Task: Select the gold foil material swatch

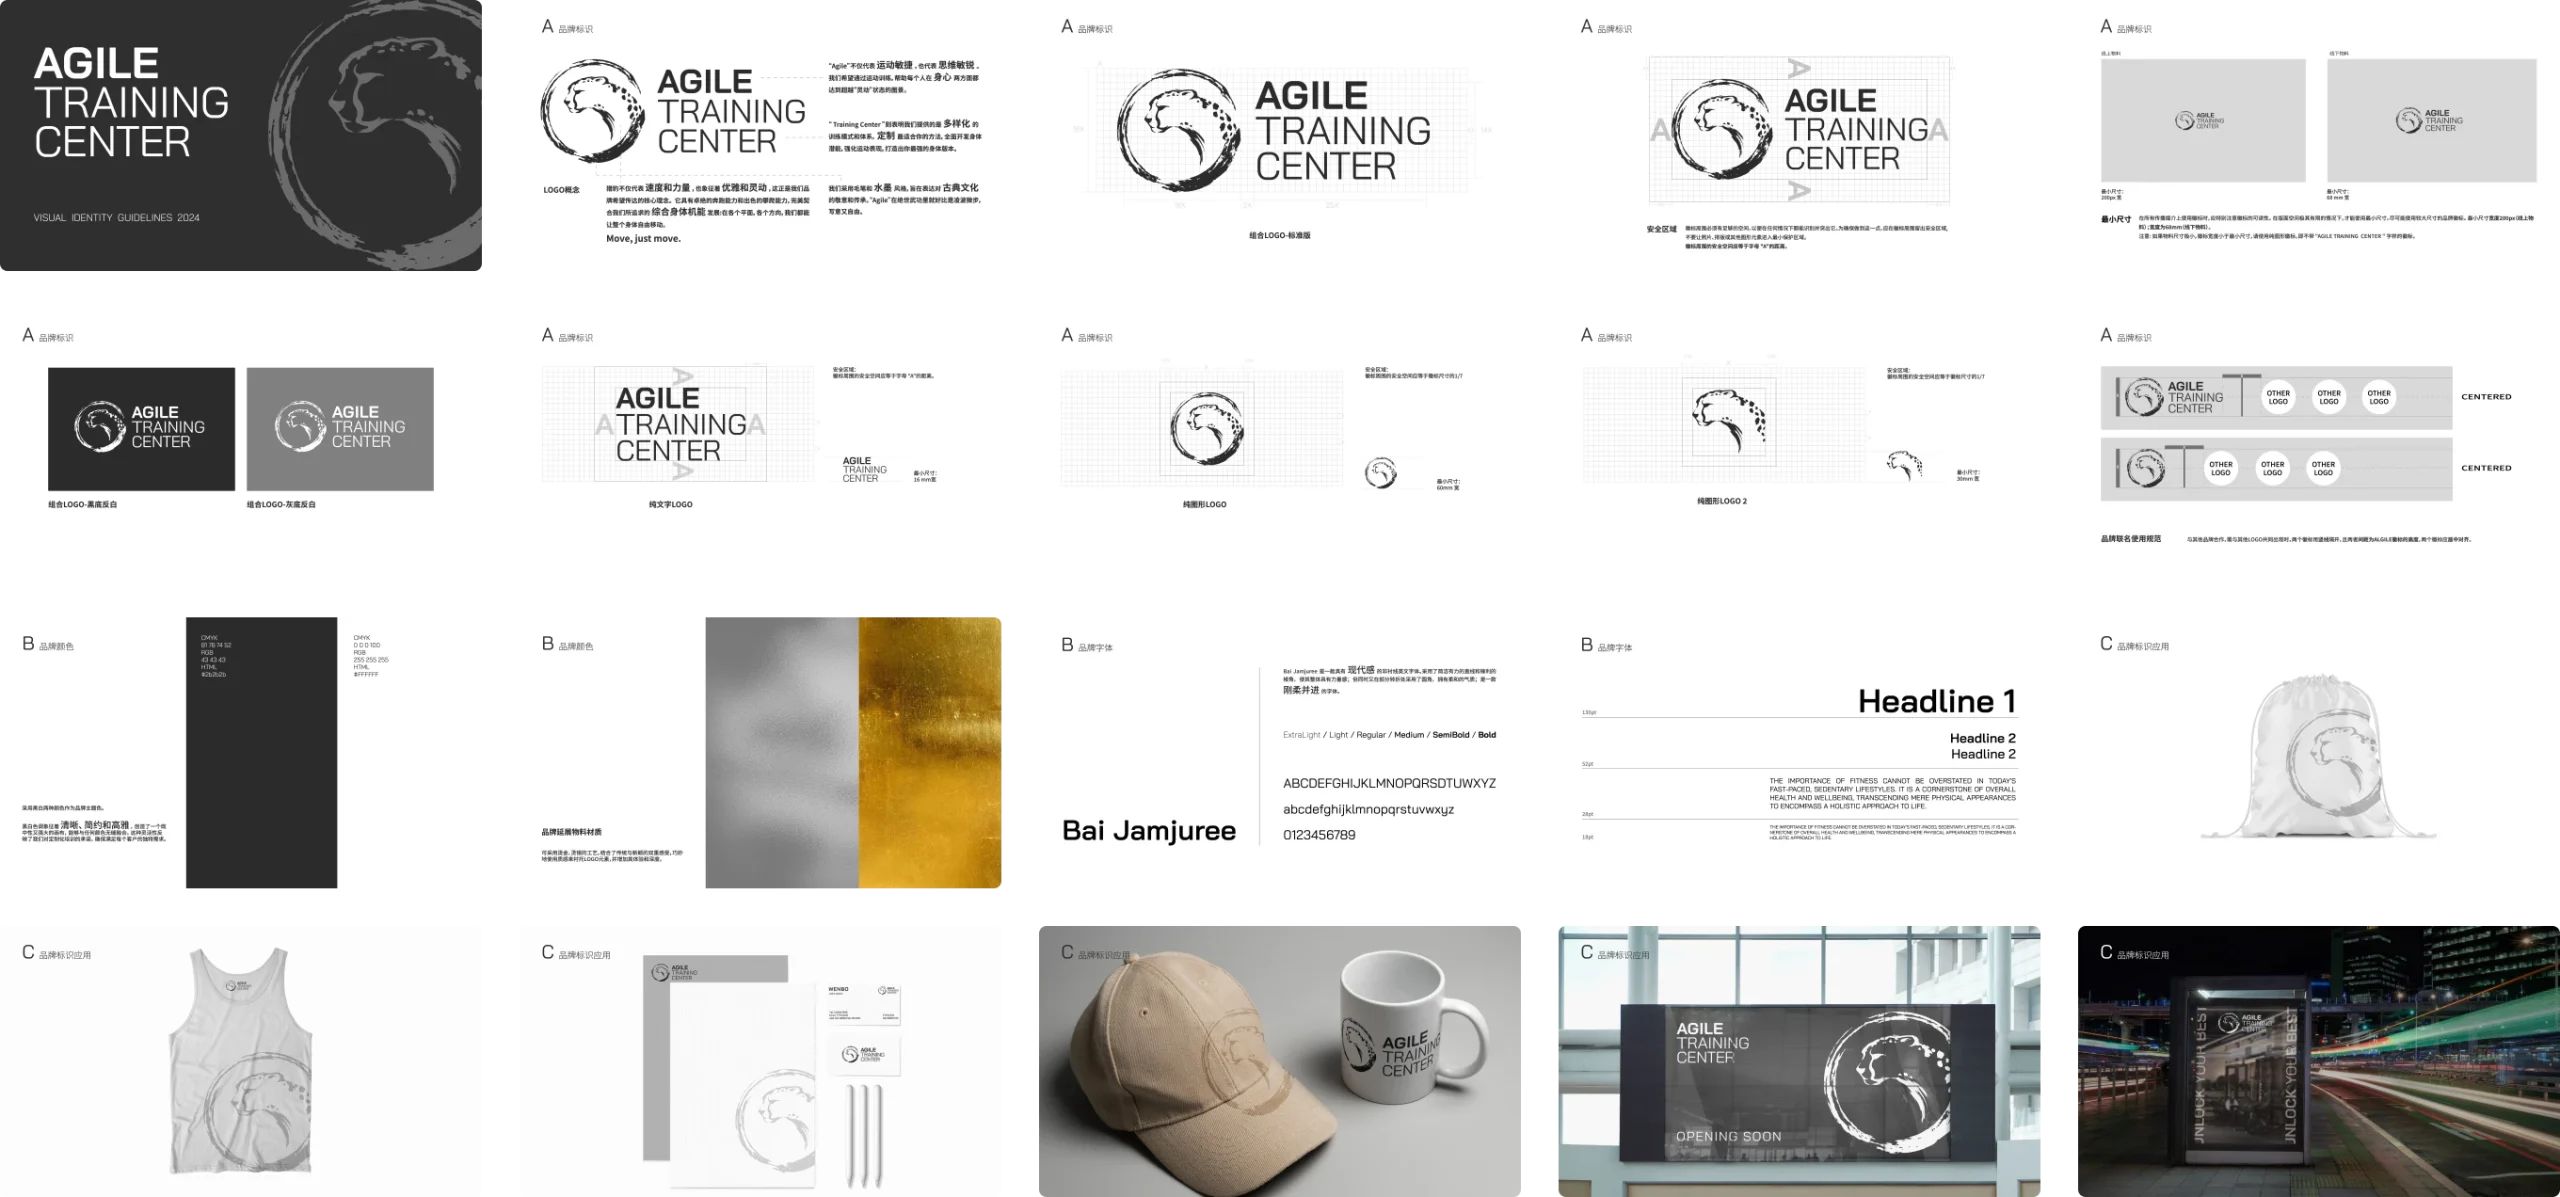Action: 931,753
